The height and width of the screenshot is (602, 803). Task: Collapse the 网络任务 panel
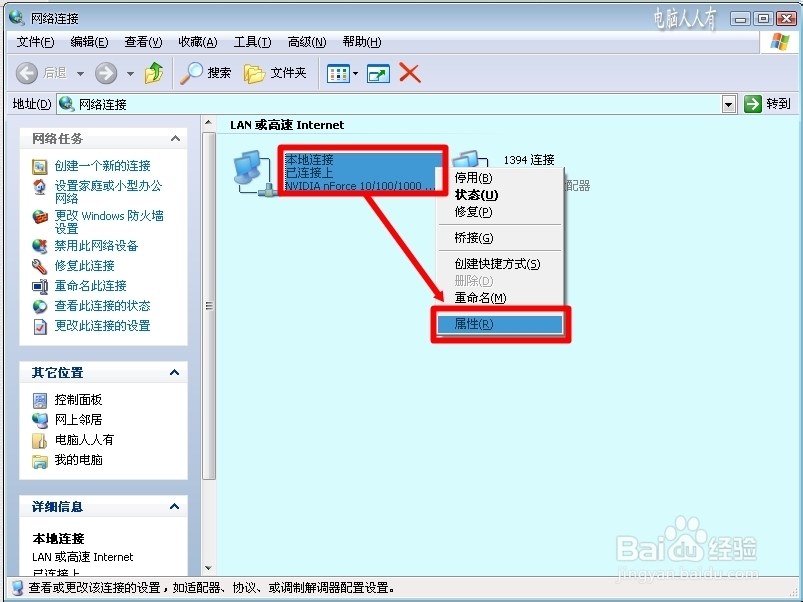tap(175, 138)
